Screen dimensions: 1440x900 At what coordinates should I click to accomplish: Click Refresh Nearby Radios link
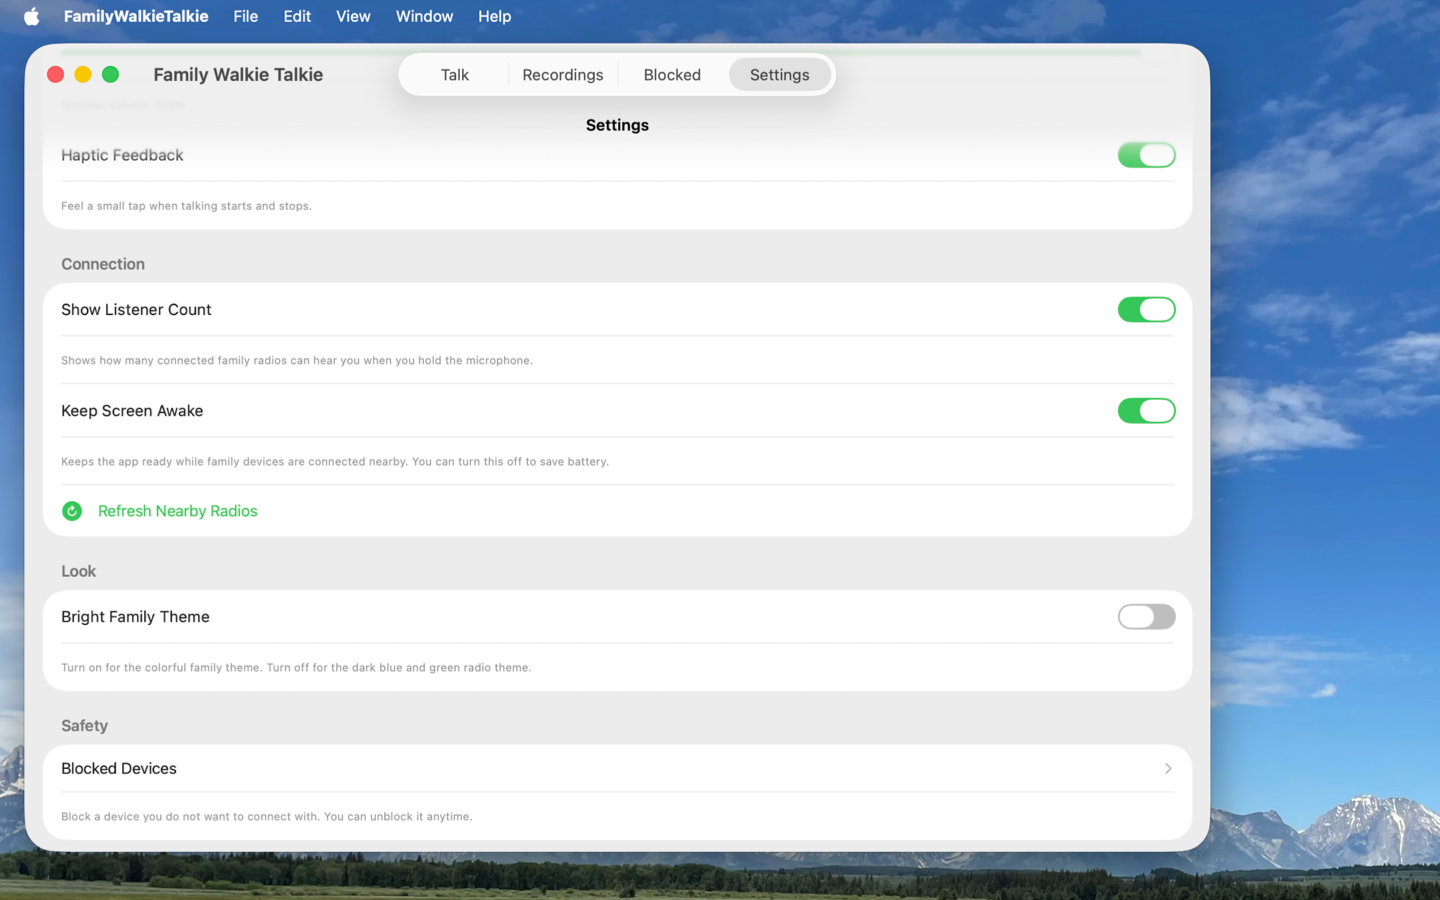[x=178, y=511]
